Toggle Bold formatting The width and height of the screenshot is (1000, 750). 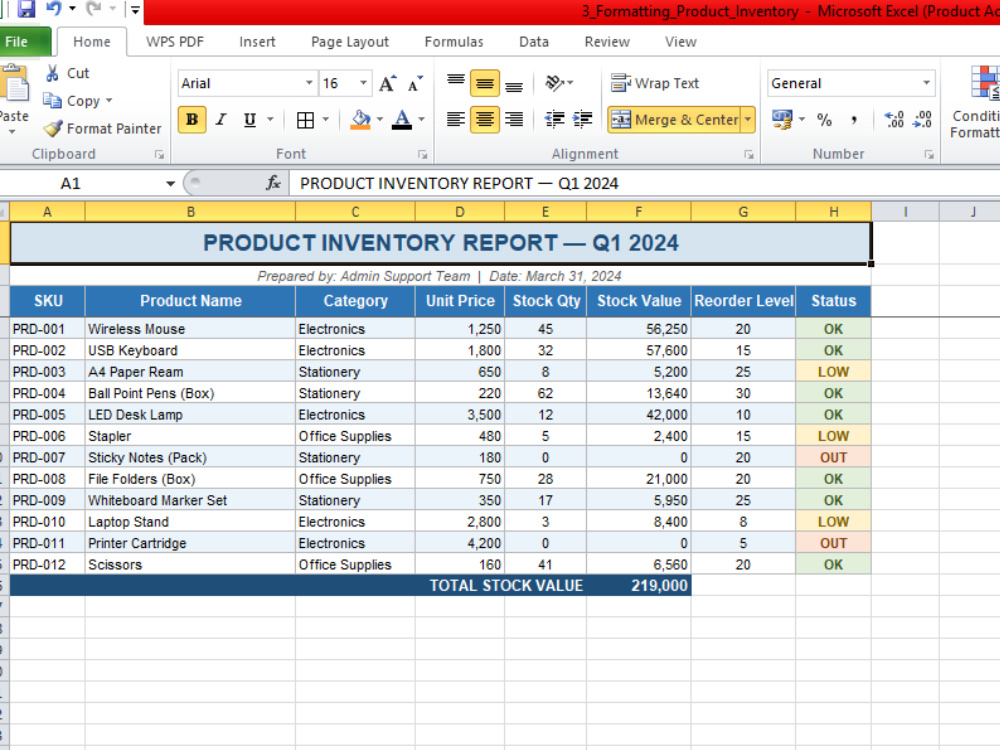click(192, 120)
